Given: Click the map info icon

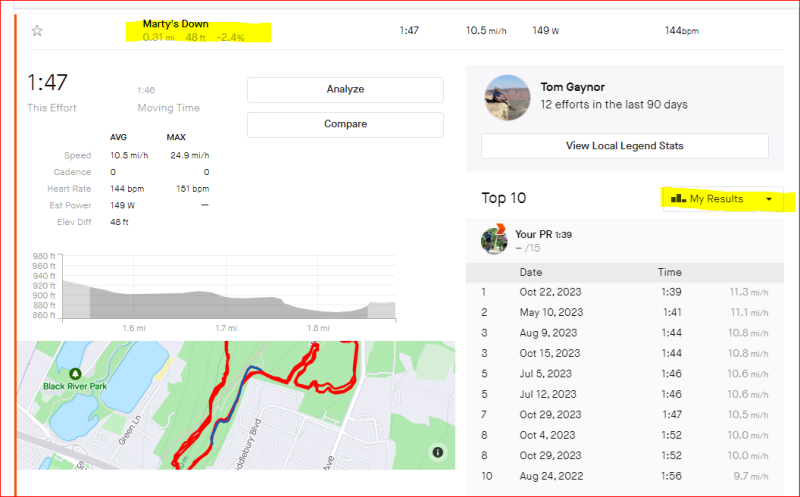Looking at the screenshot, I should pyautogui.click(x=438, y=452).
